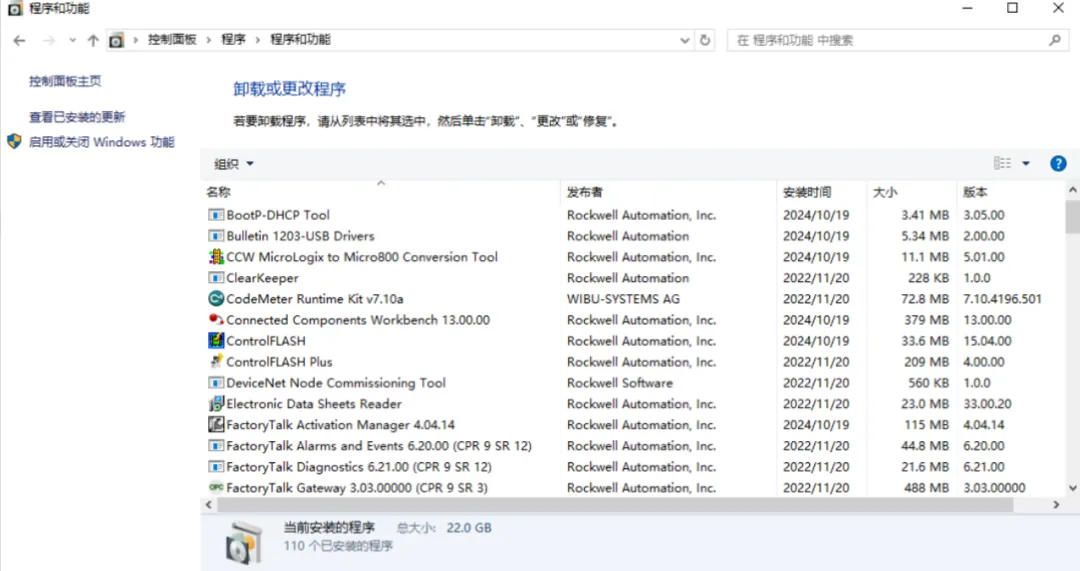The height and width of the screenshot is (571, 1080).
Task: Click the name ControlFLASH Plus
Action: tap(279, 362)
